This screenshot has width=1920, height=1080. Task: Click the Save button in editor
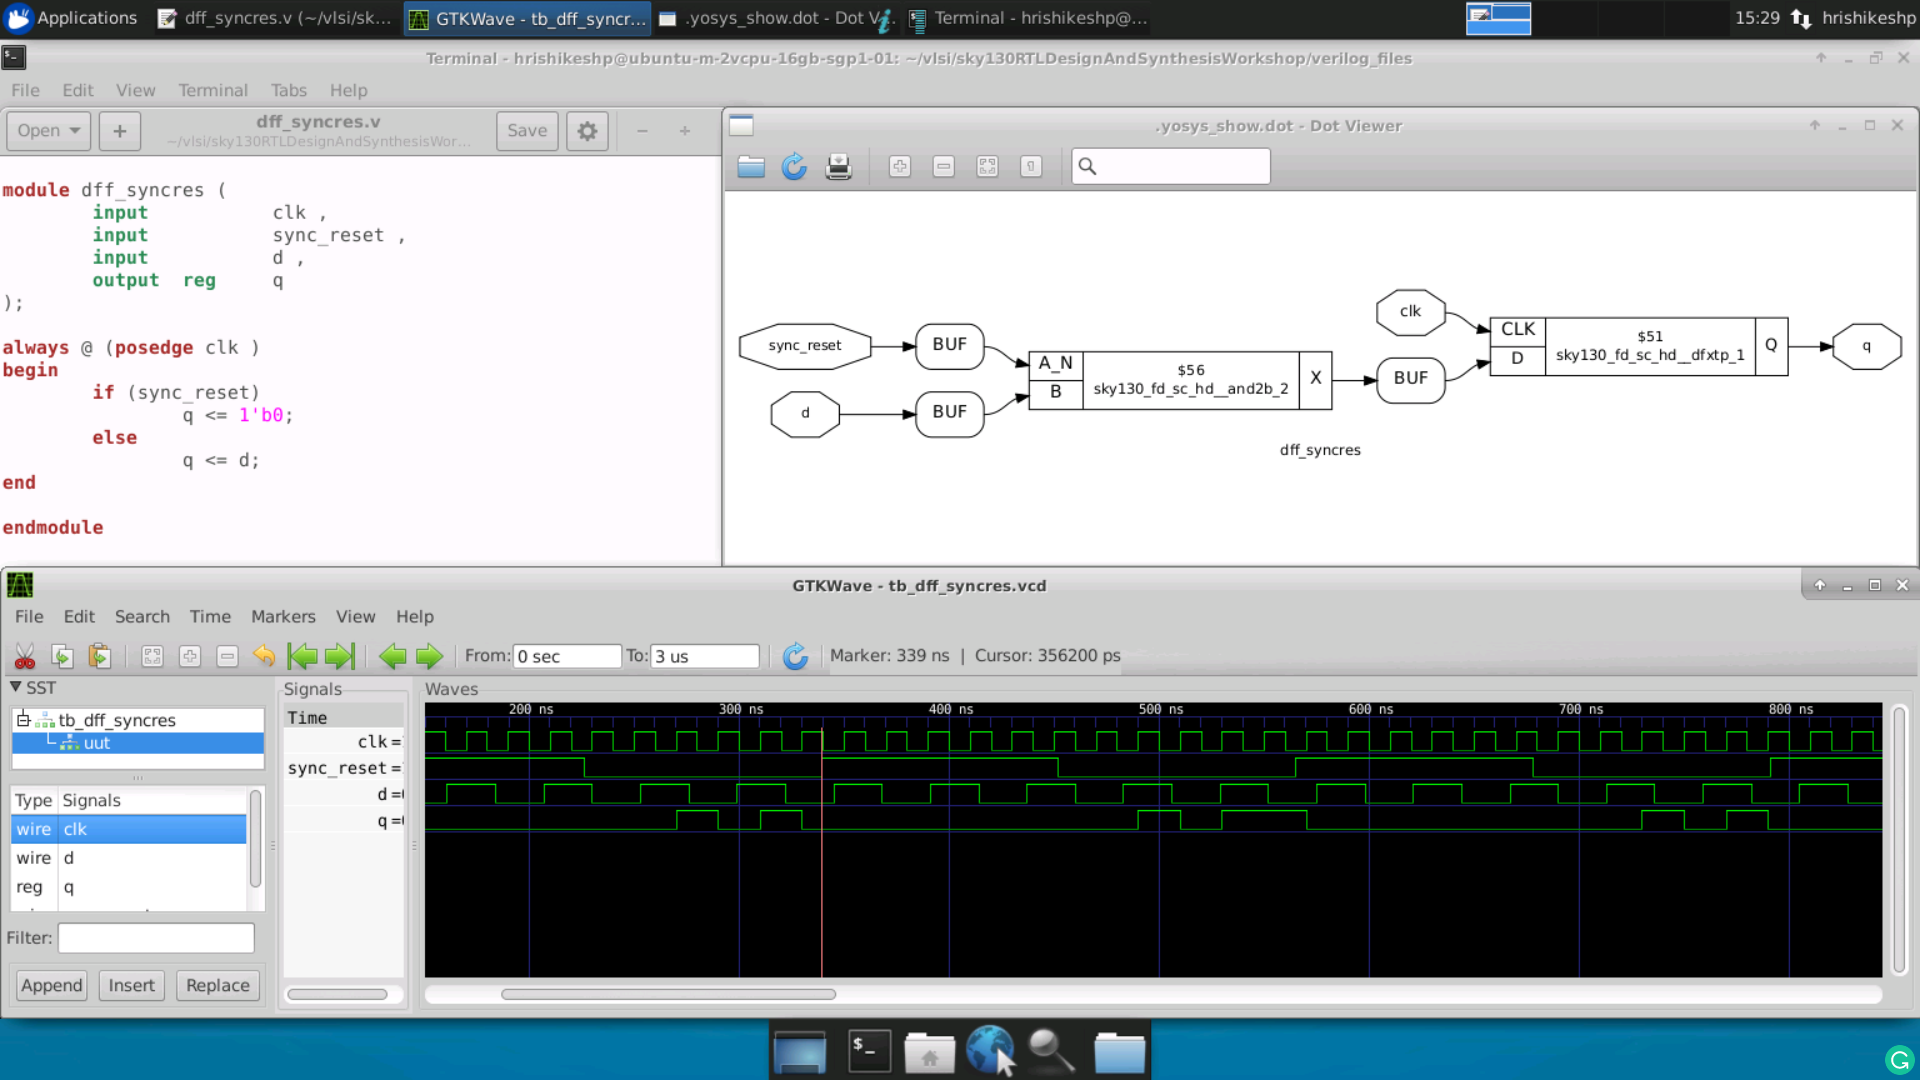point(526,131)
